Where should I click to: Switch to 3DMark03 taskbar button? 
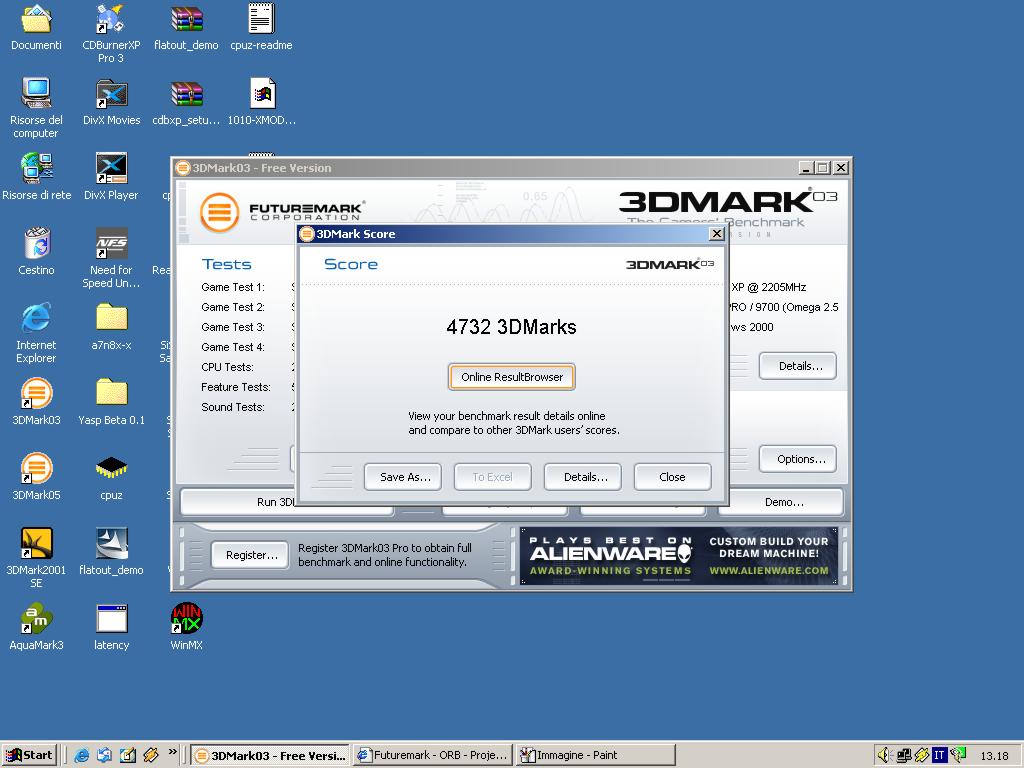(x=270, y=756)
